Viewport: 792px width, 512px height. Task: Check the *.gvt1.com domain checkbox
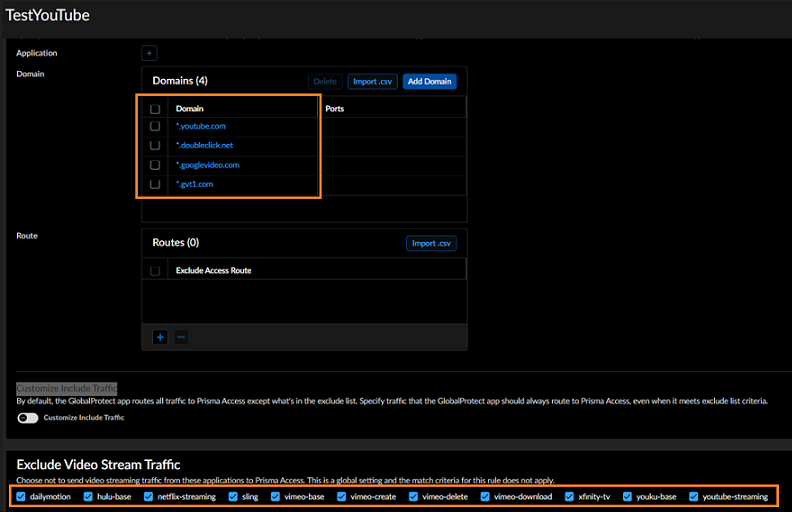pos(155,184)
